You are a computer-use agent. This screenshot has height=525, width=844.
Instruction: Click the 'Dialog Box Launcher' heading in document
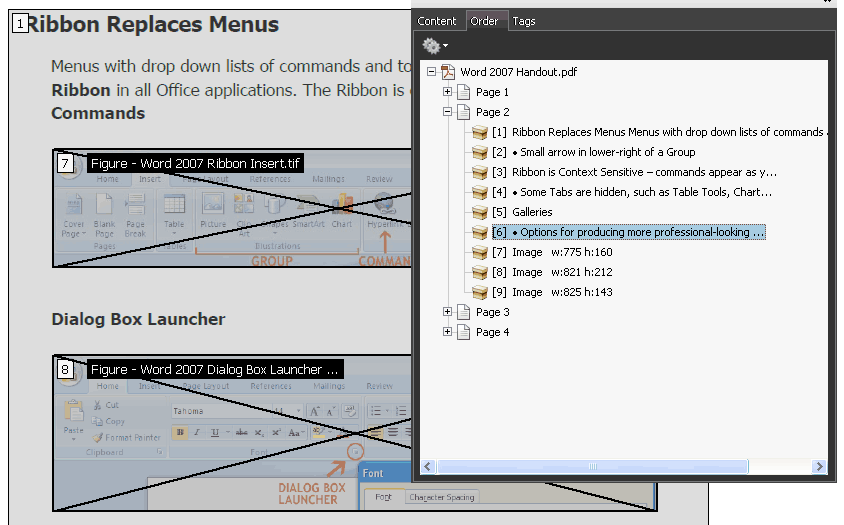point(138,319)
